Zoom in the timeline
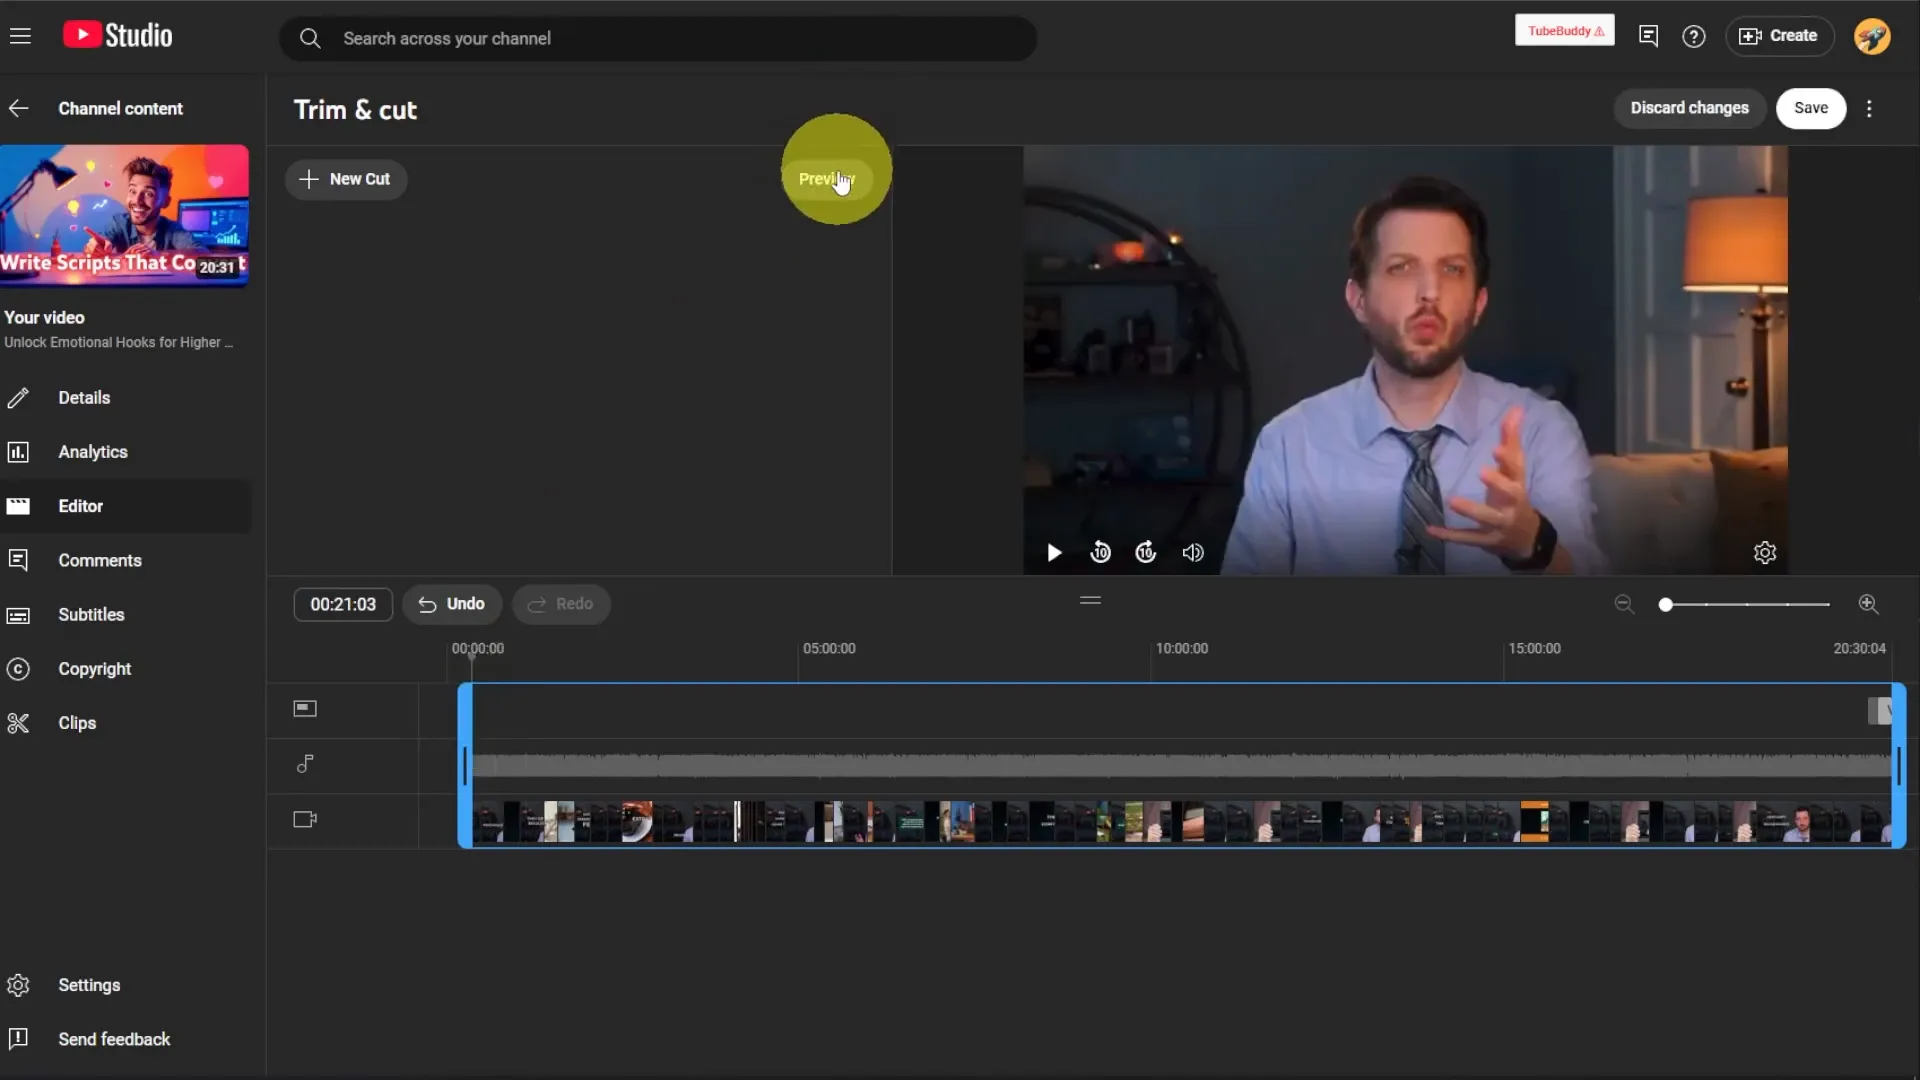This screenshot has width=1920, height=1080. pyautogui.click(x=1868, y=604)
